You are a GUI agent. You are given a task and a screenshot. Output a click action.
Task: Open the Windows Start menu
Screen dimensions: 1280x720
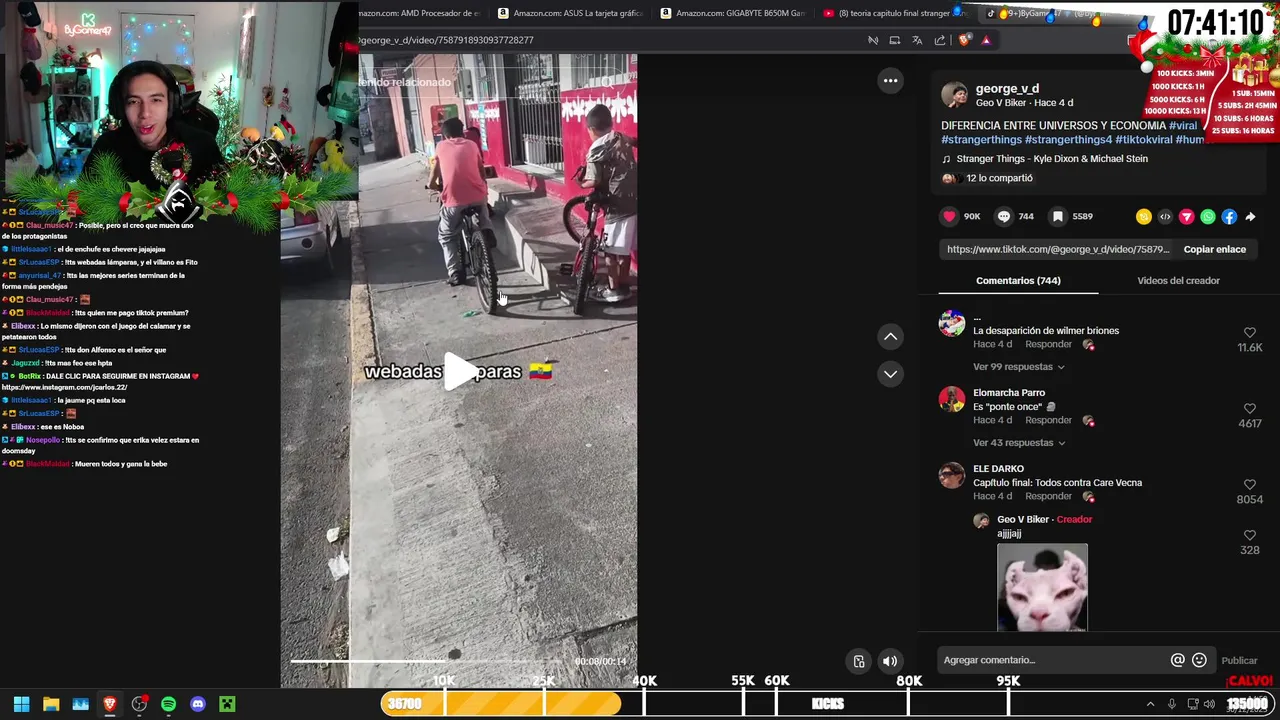[x=21, y=704]
